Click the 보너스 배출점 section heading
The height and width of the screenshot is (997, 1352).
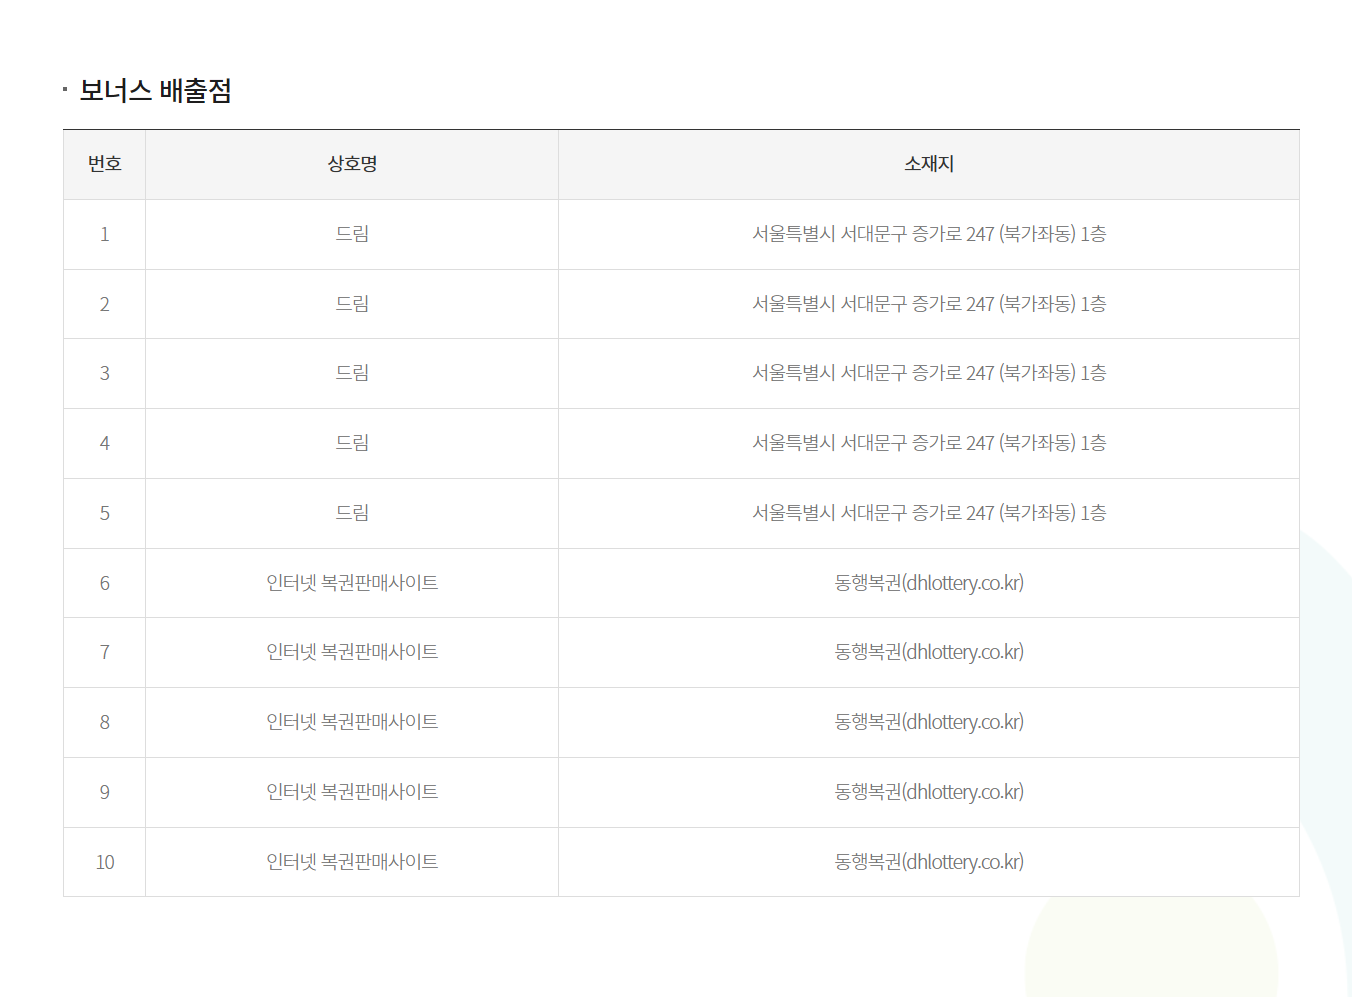coord(155,91)
